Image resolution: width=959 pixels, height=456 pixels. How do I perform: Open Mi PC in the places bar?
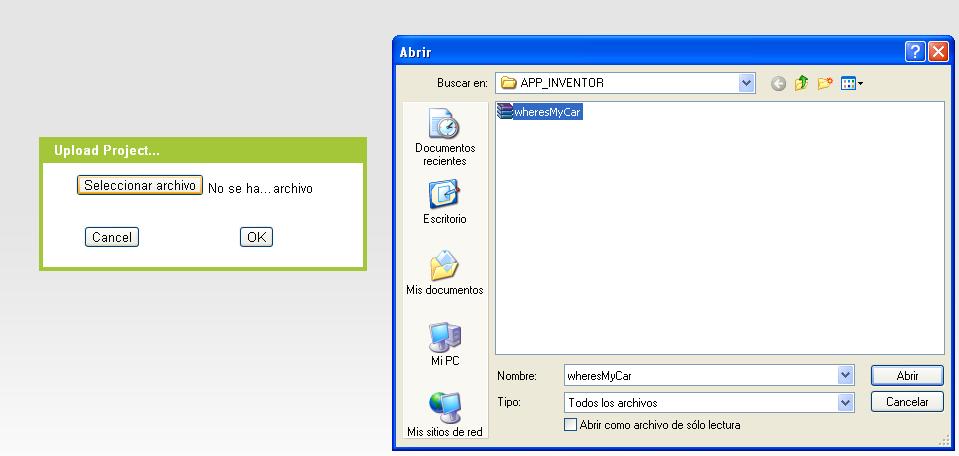445,344
